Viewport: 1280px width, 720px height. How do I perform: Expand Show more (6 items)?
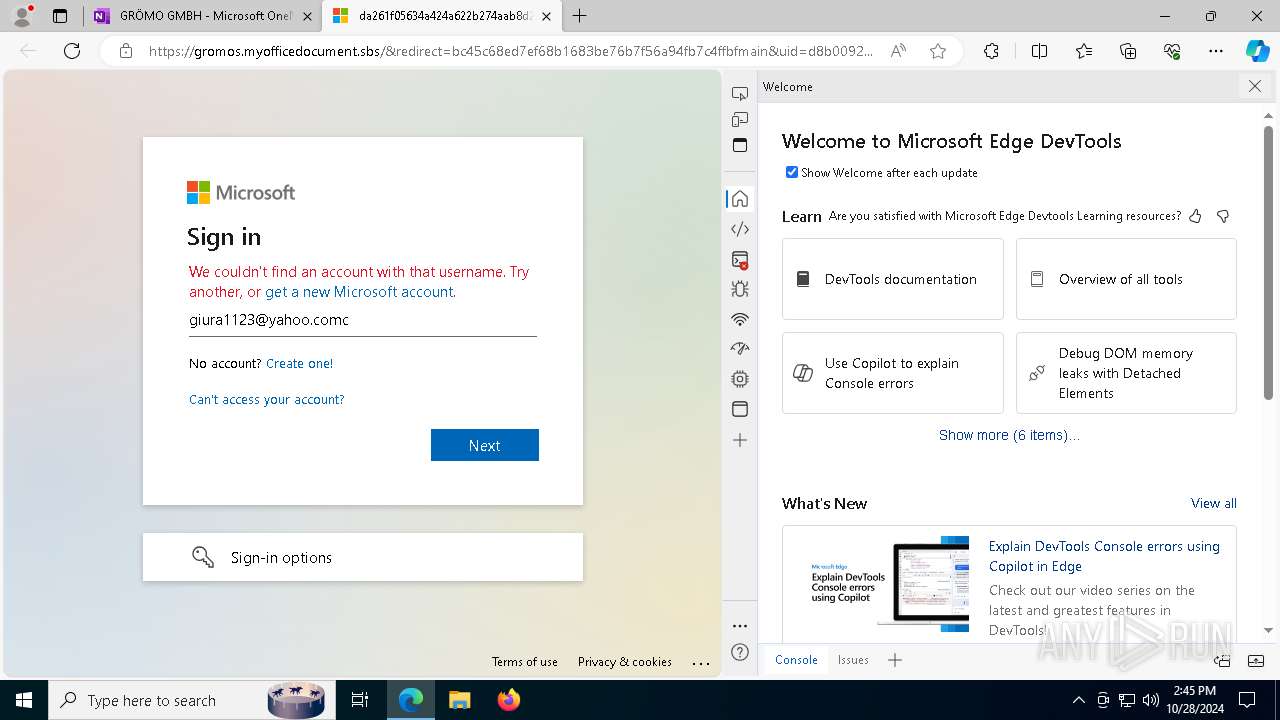pyautogui.click(x=1009, y=435)
